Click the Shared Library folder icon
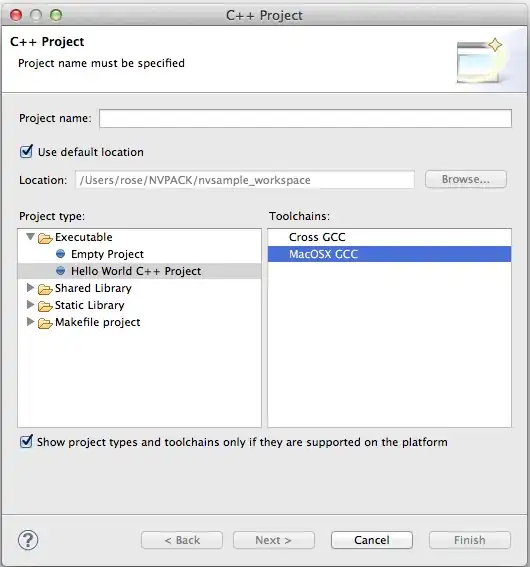Image resolution: width=530 pixels, height=567 pixels. [45, 289]
